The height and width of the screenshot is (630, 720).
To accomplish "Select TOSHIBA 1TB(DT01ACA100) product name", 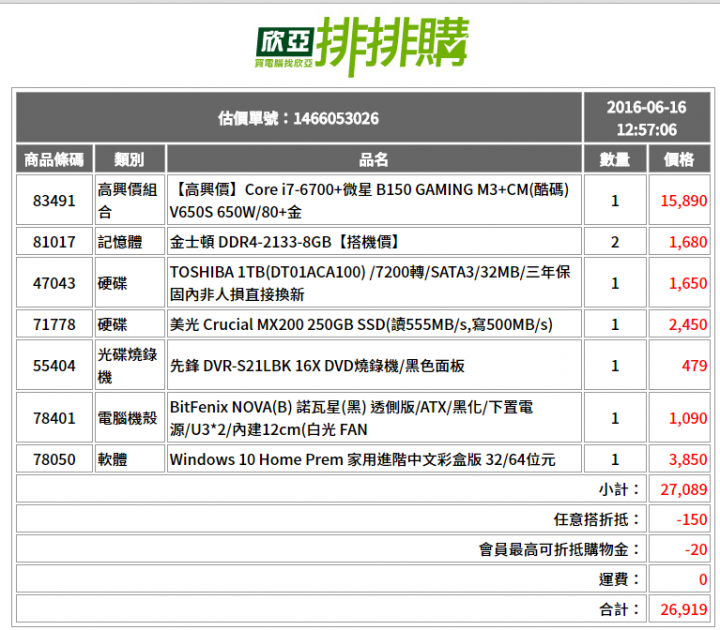I will tap(370, 283).
